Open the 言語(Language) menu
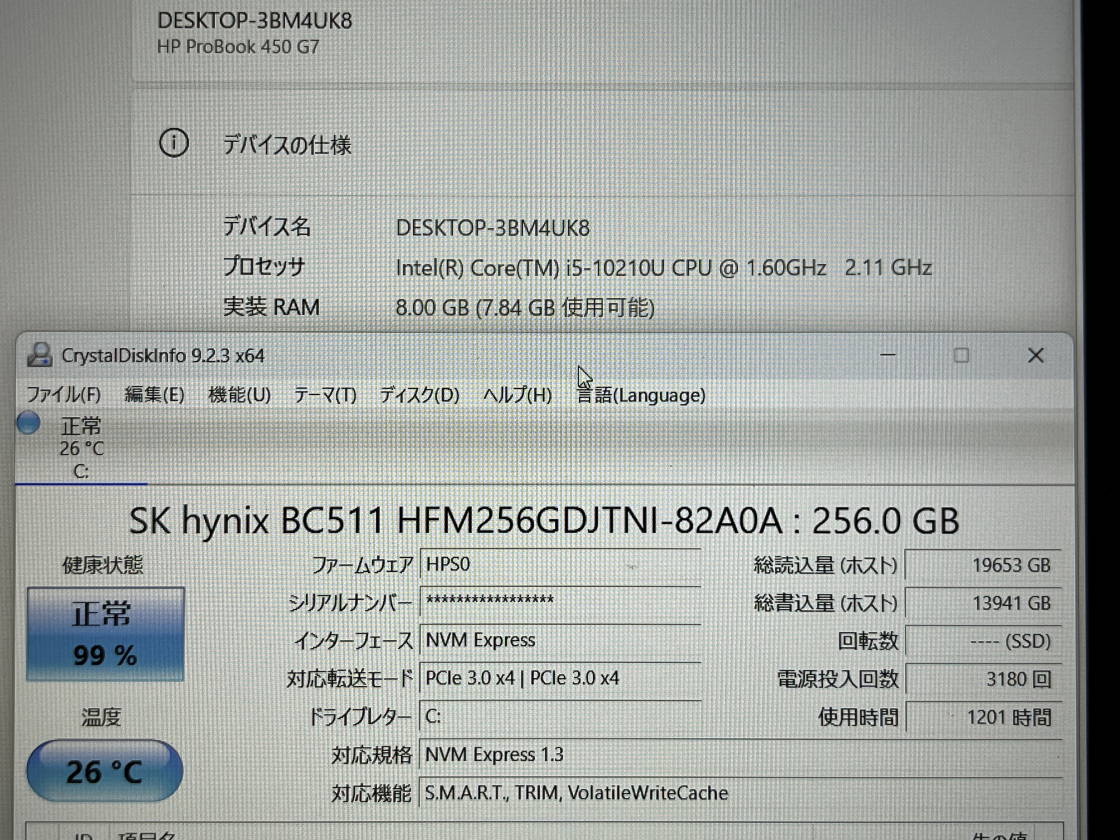The height and width of the screenshot is (840, 1120). click(641, 395)
